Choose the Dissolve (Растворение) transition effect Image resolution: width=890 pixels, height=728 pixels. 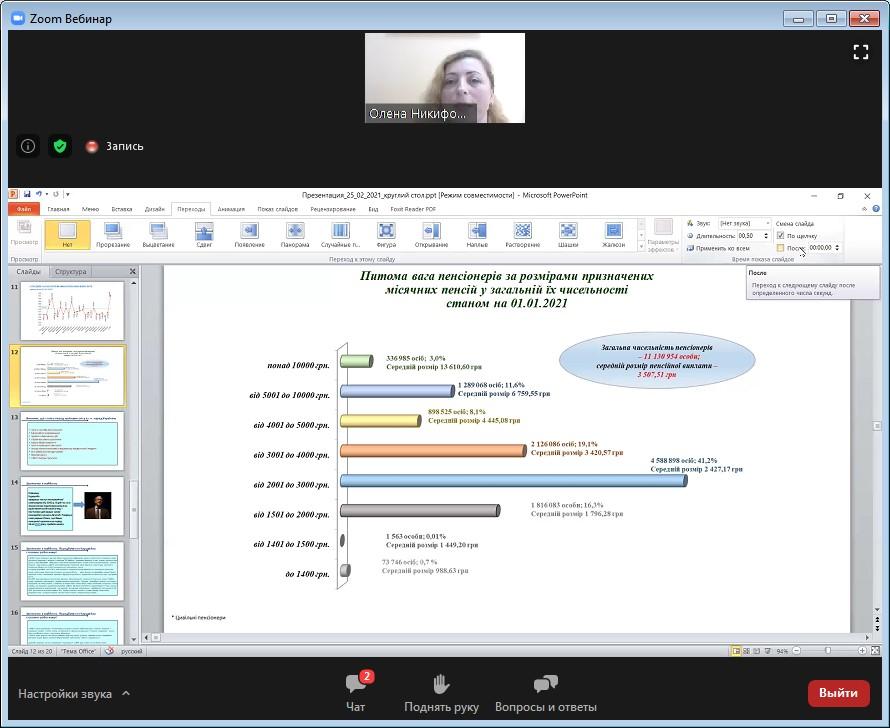[x=522, y=234]
